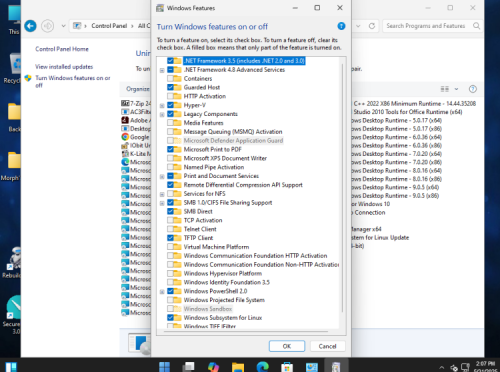500x372 pixels.
Task: Uncheck Microsoft Print to PDF checkbox
Action: (170, 149)
